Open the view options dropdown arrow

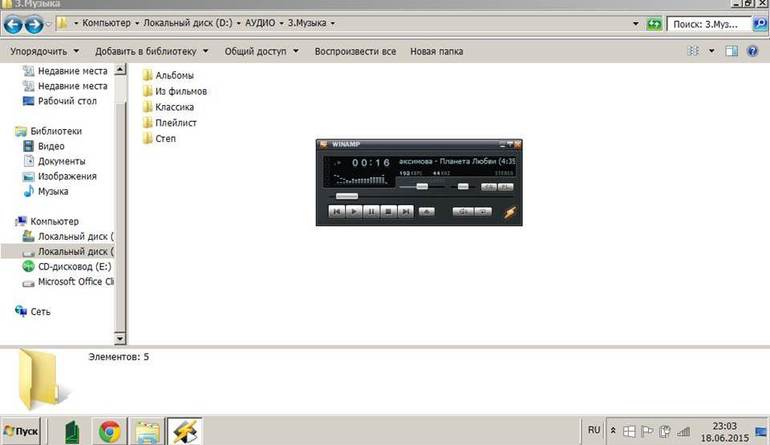711,51
